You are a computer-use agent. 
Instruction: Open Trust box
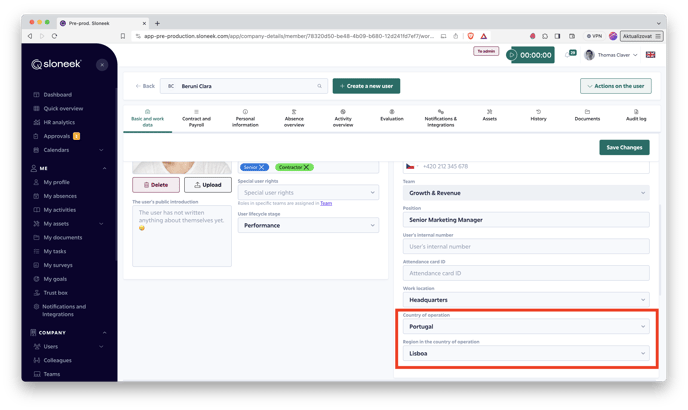55,293
